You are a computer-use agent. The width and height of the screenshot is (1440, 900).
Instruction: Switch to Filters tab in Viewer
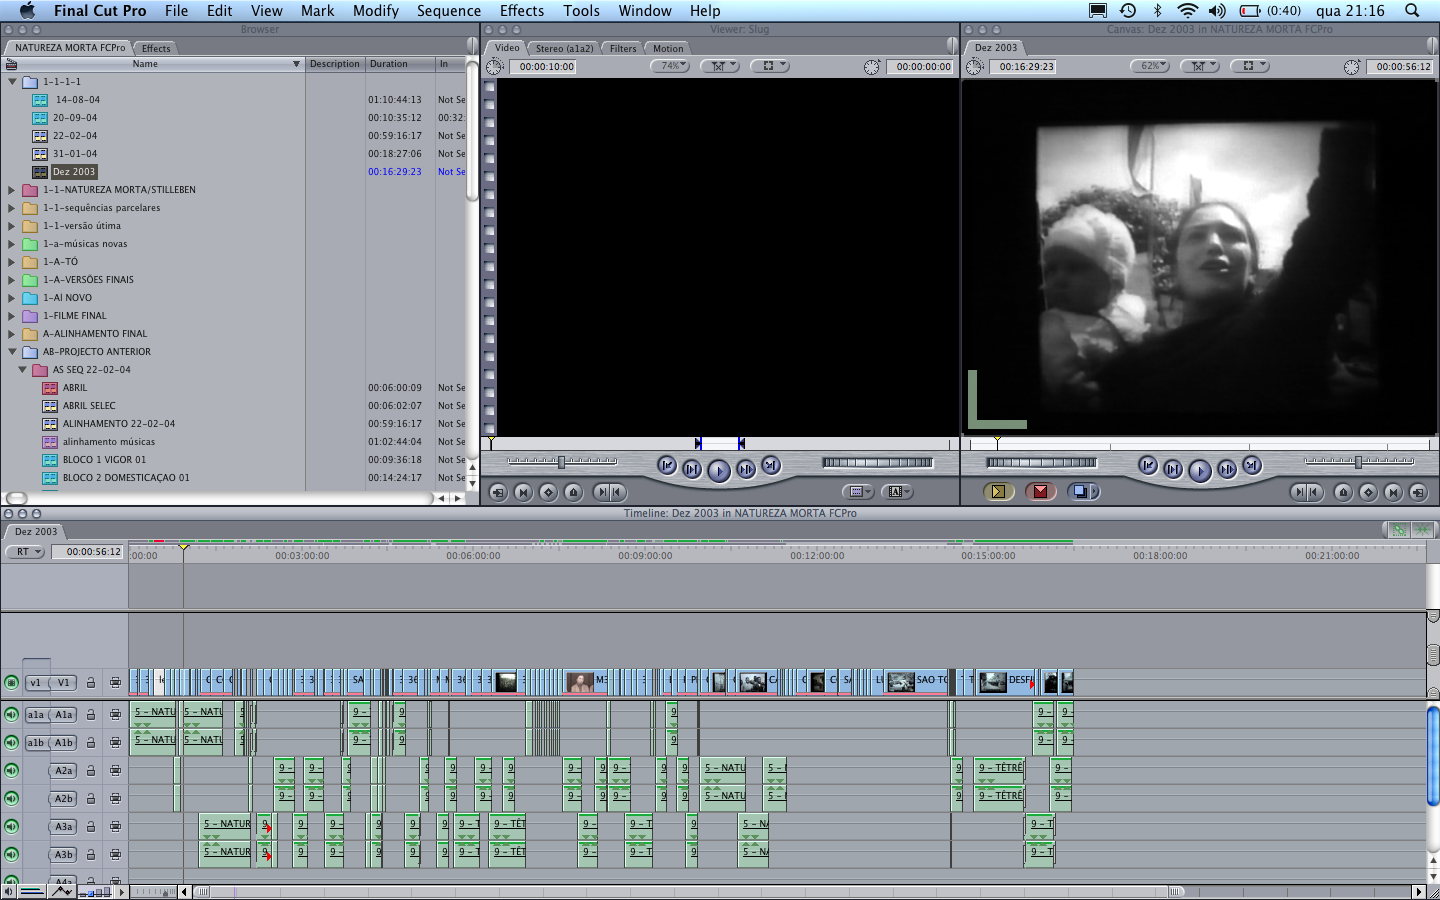pyautogui.click(x=623, y=48)
